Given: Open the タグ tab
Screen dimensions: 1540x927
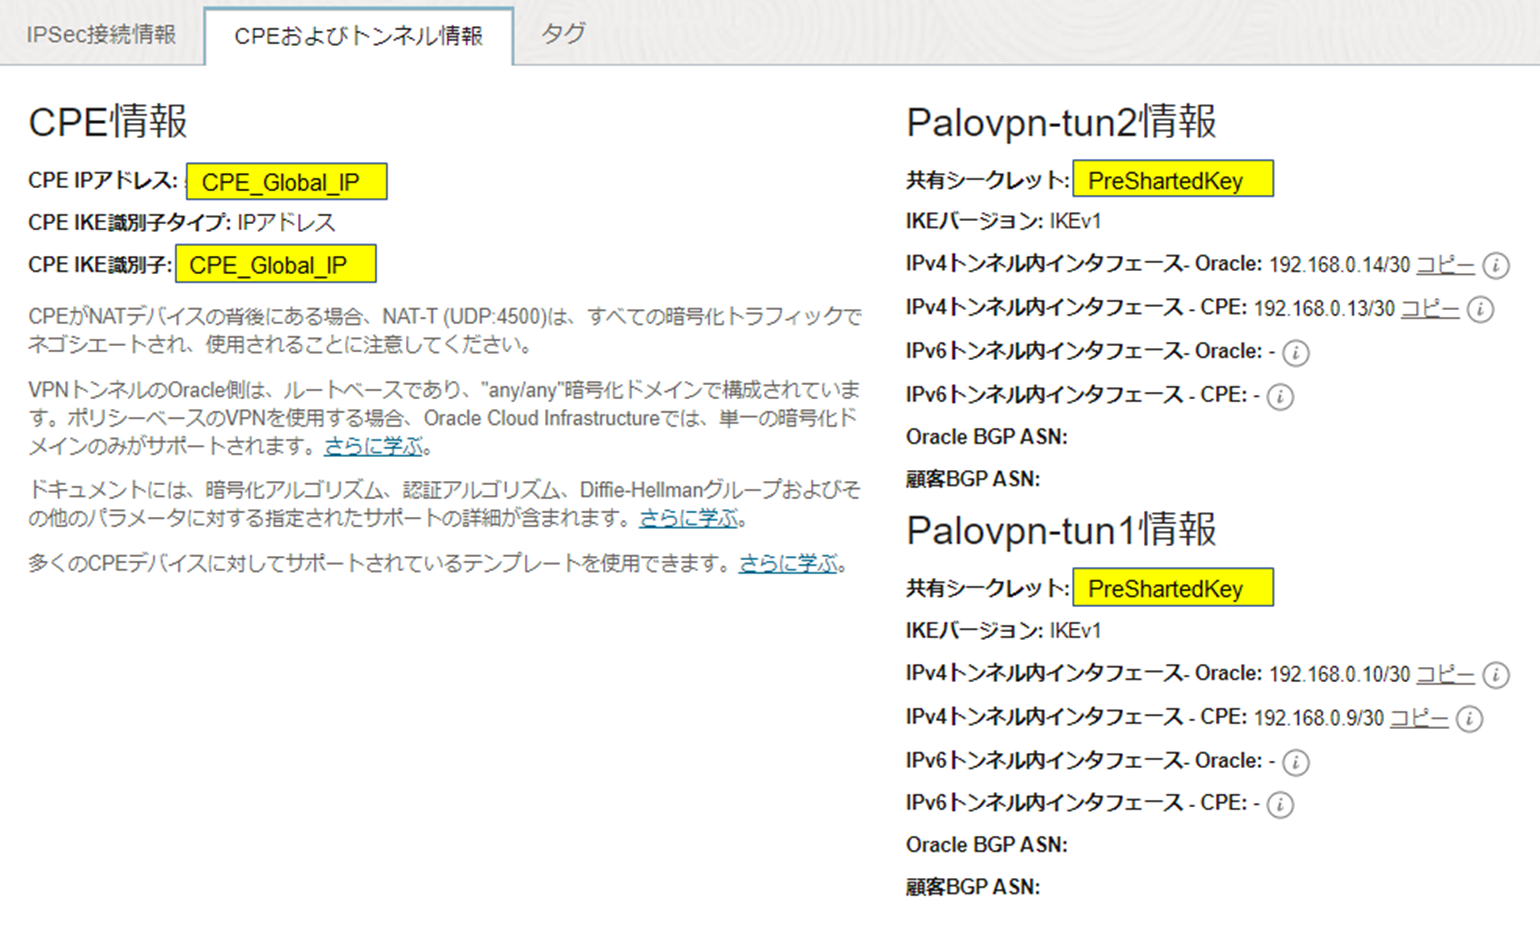Looking at the screenshot, I should click(563, 34).
